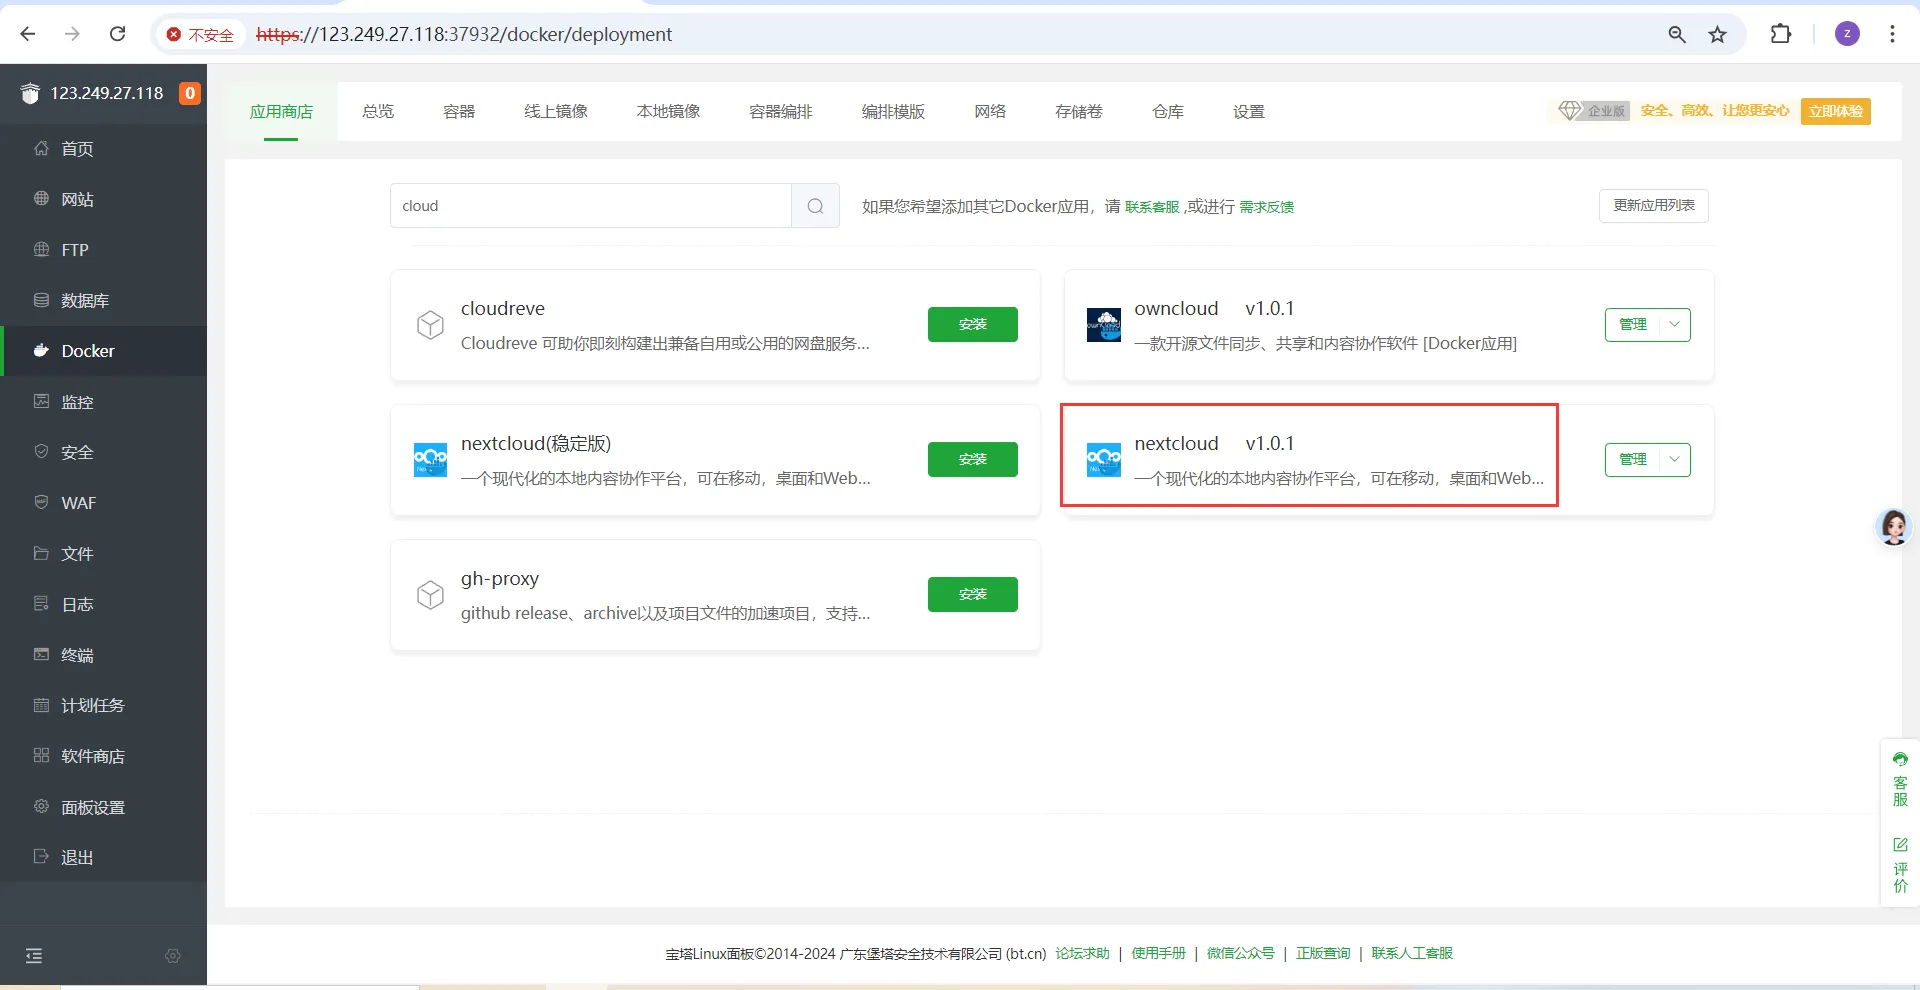This screenshot has width=1920, height=990.
Task: Click the cloudreve cube app icon
Action: [x=430, y=325]
